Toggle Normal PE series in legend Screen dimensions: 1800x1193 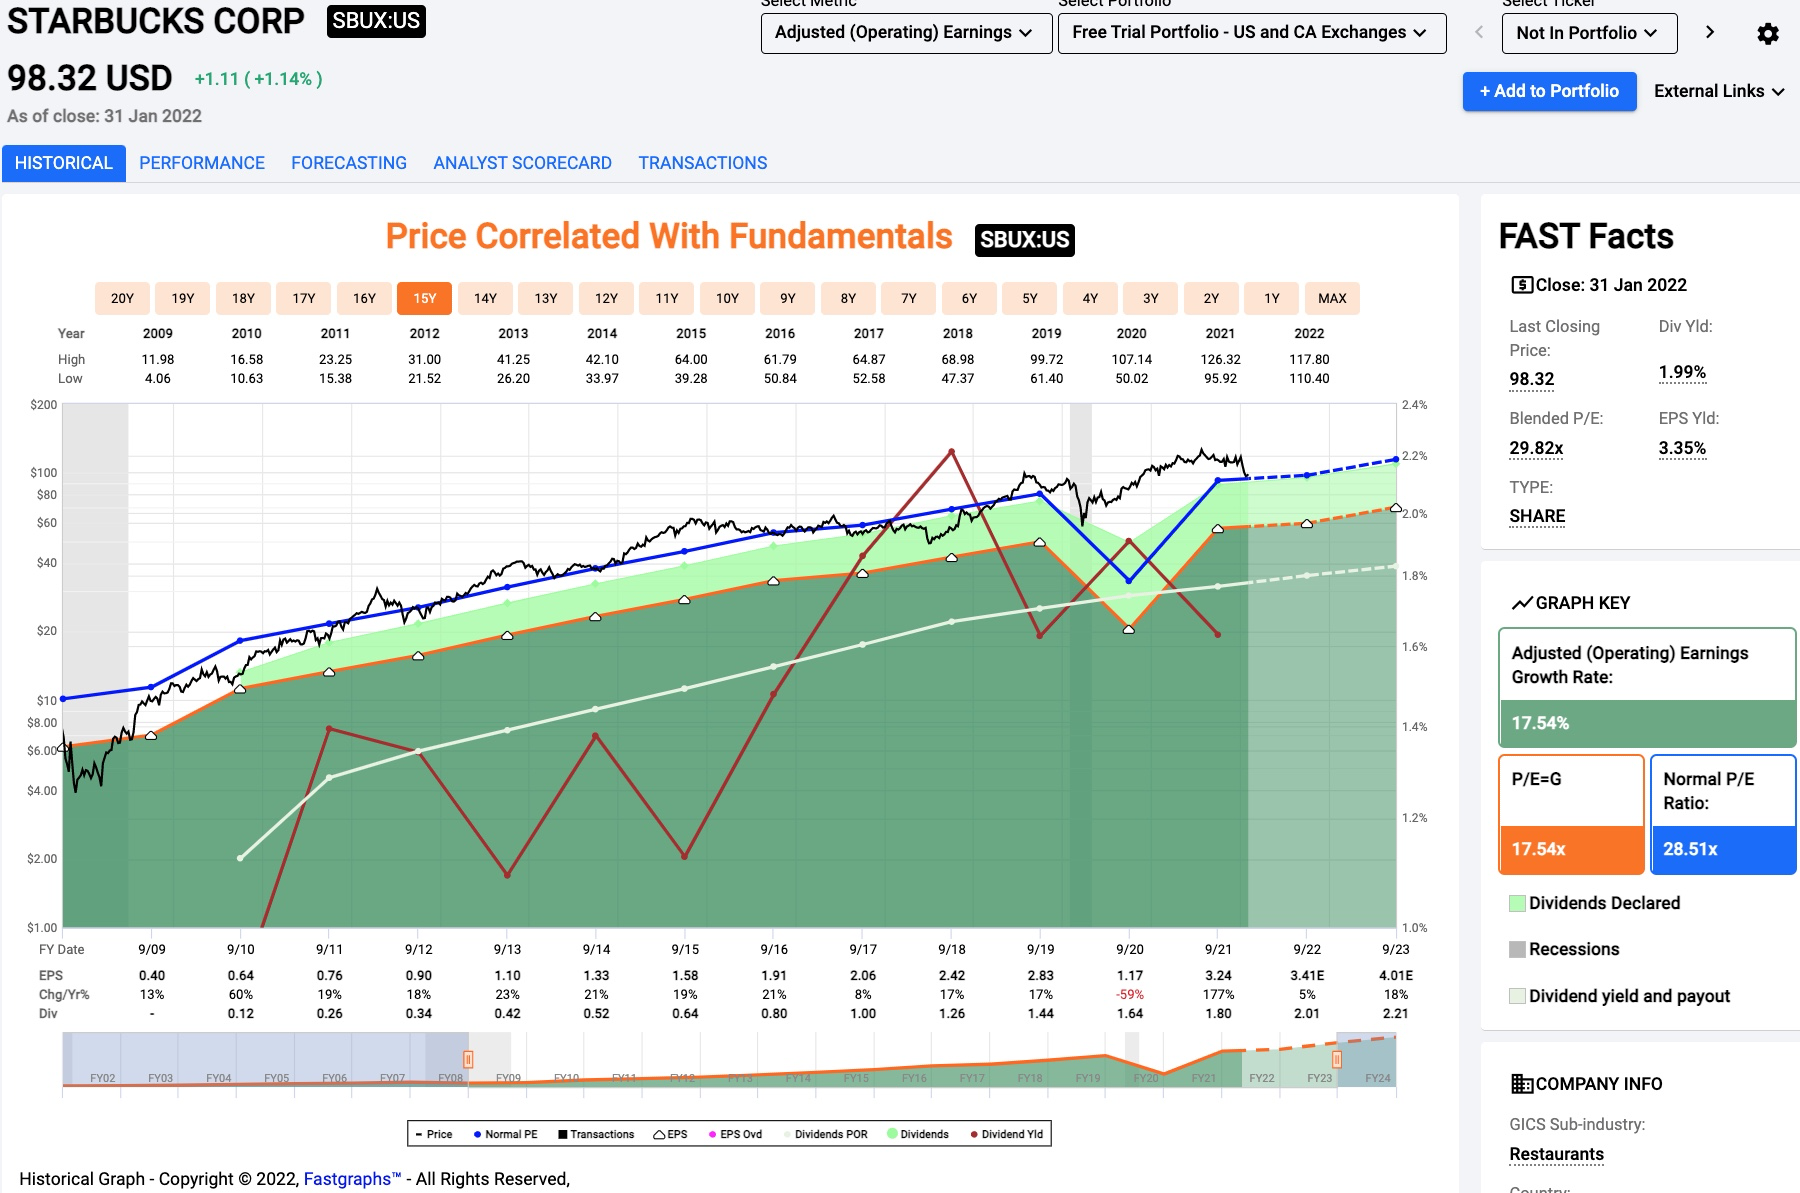tap(505, 1134)
